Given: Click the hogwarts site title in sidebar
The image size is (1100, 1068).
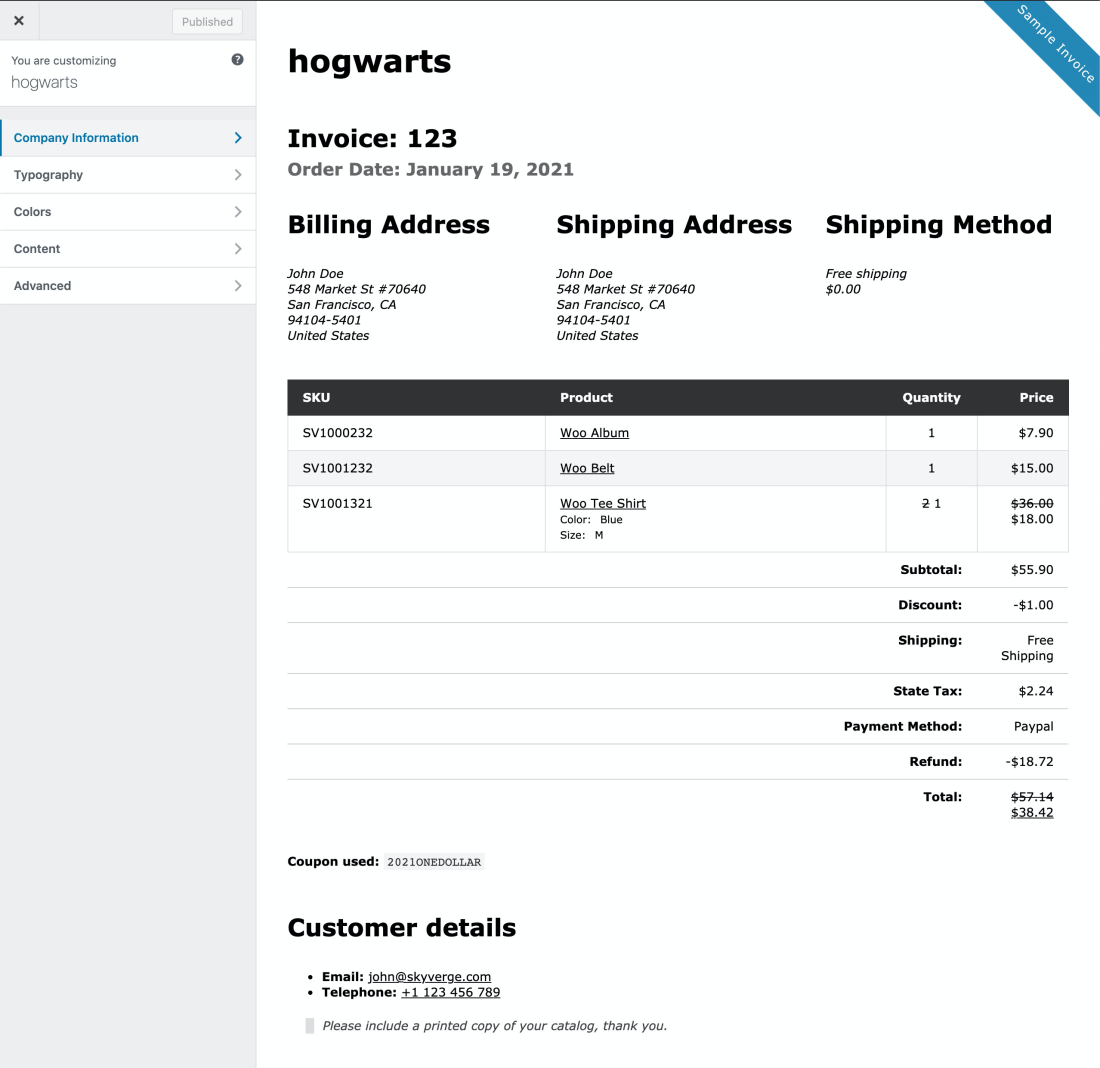Looking at the screenshot, I should click(x=43, y=82).
